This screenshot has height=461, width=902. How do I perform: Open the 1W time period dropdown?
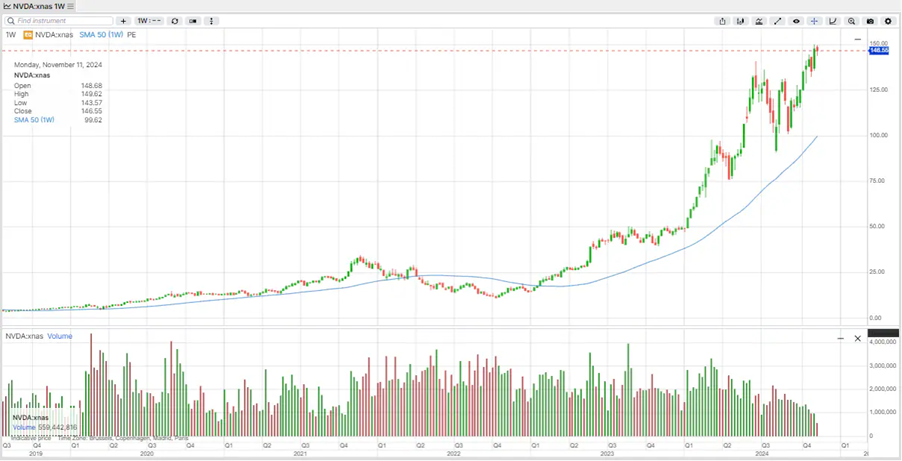[x=149, y=21]
